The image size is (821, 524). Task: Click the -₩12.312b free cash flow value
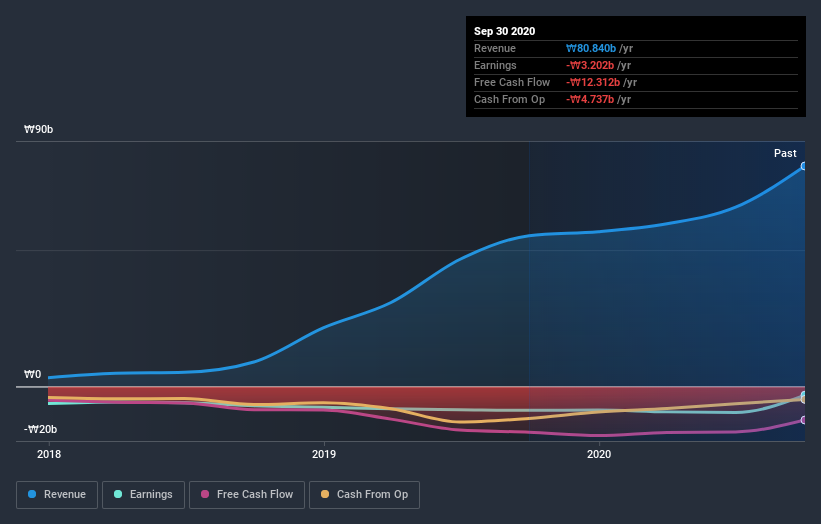click(593, 83)
